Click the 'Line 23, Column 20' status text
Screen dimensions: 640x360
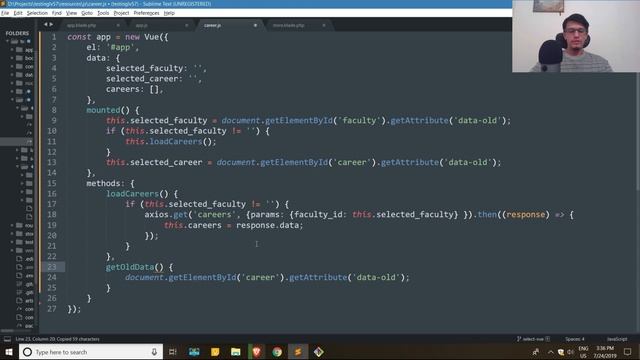pos(38,339)
